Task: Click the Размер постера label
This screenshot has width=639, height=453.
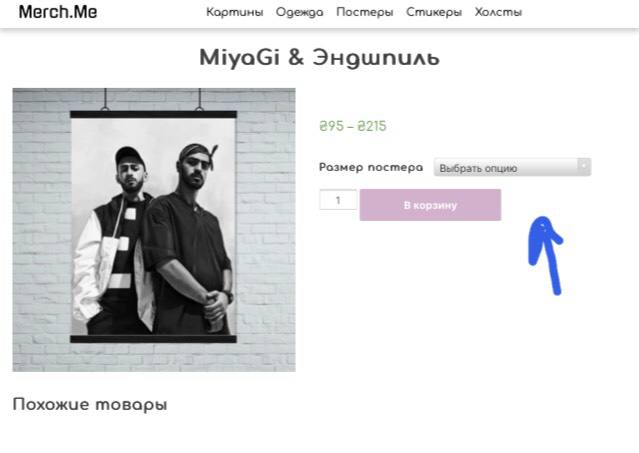Action: [371, 167]
